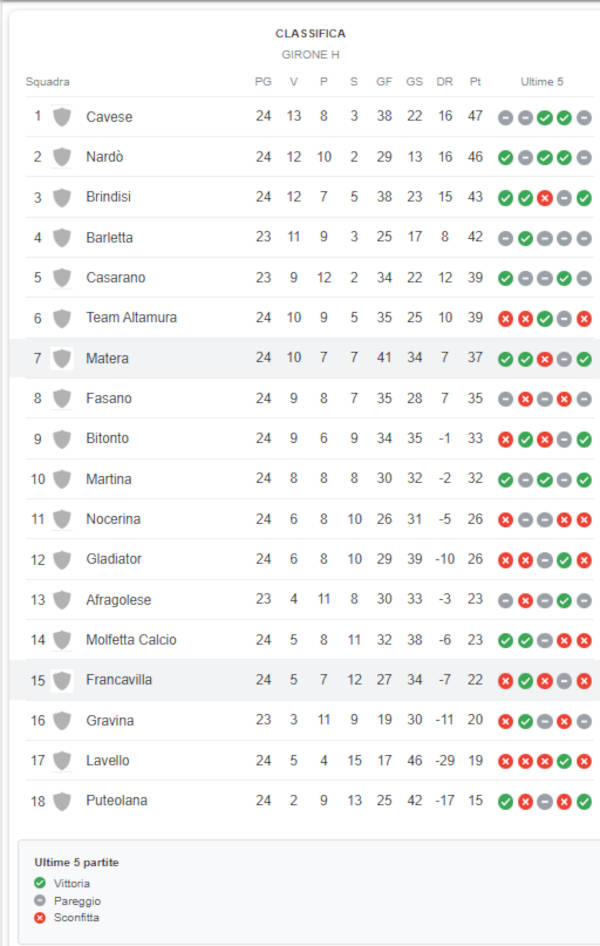Open the Team Altamura team link

pyautogui.click(x=131, y=317)
